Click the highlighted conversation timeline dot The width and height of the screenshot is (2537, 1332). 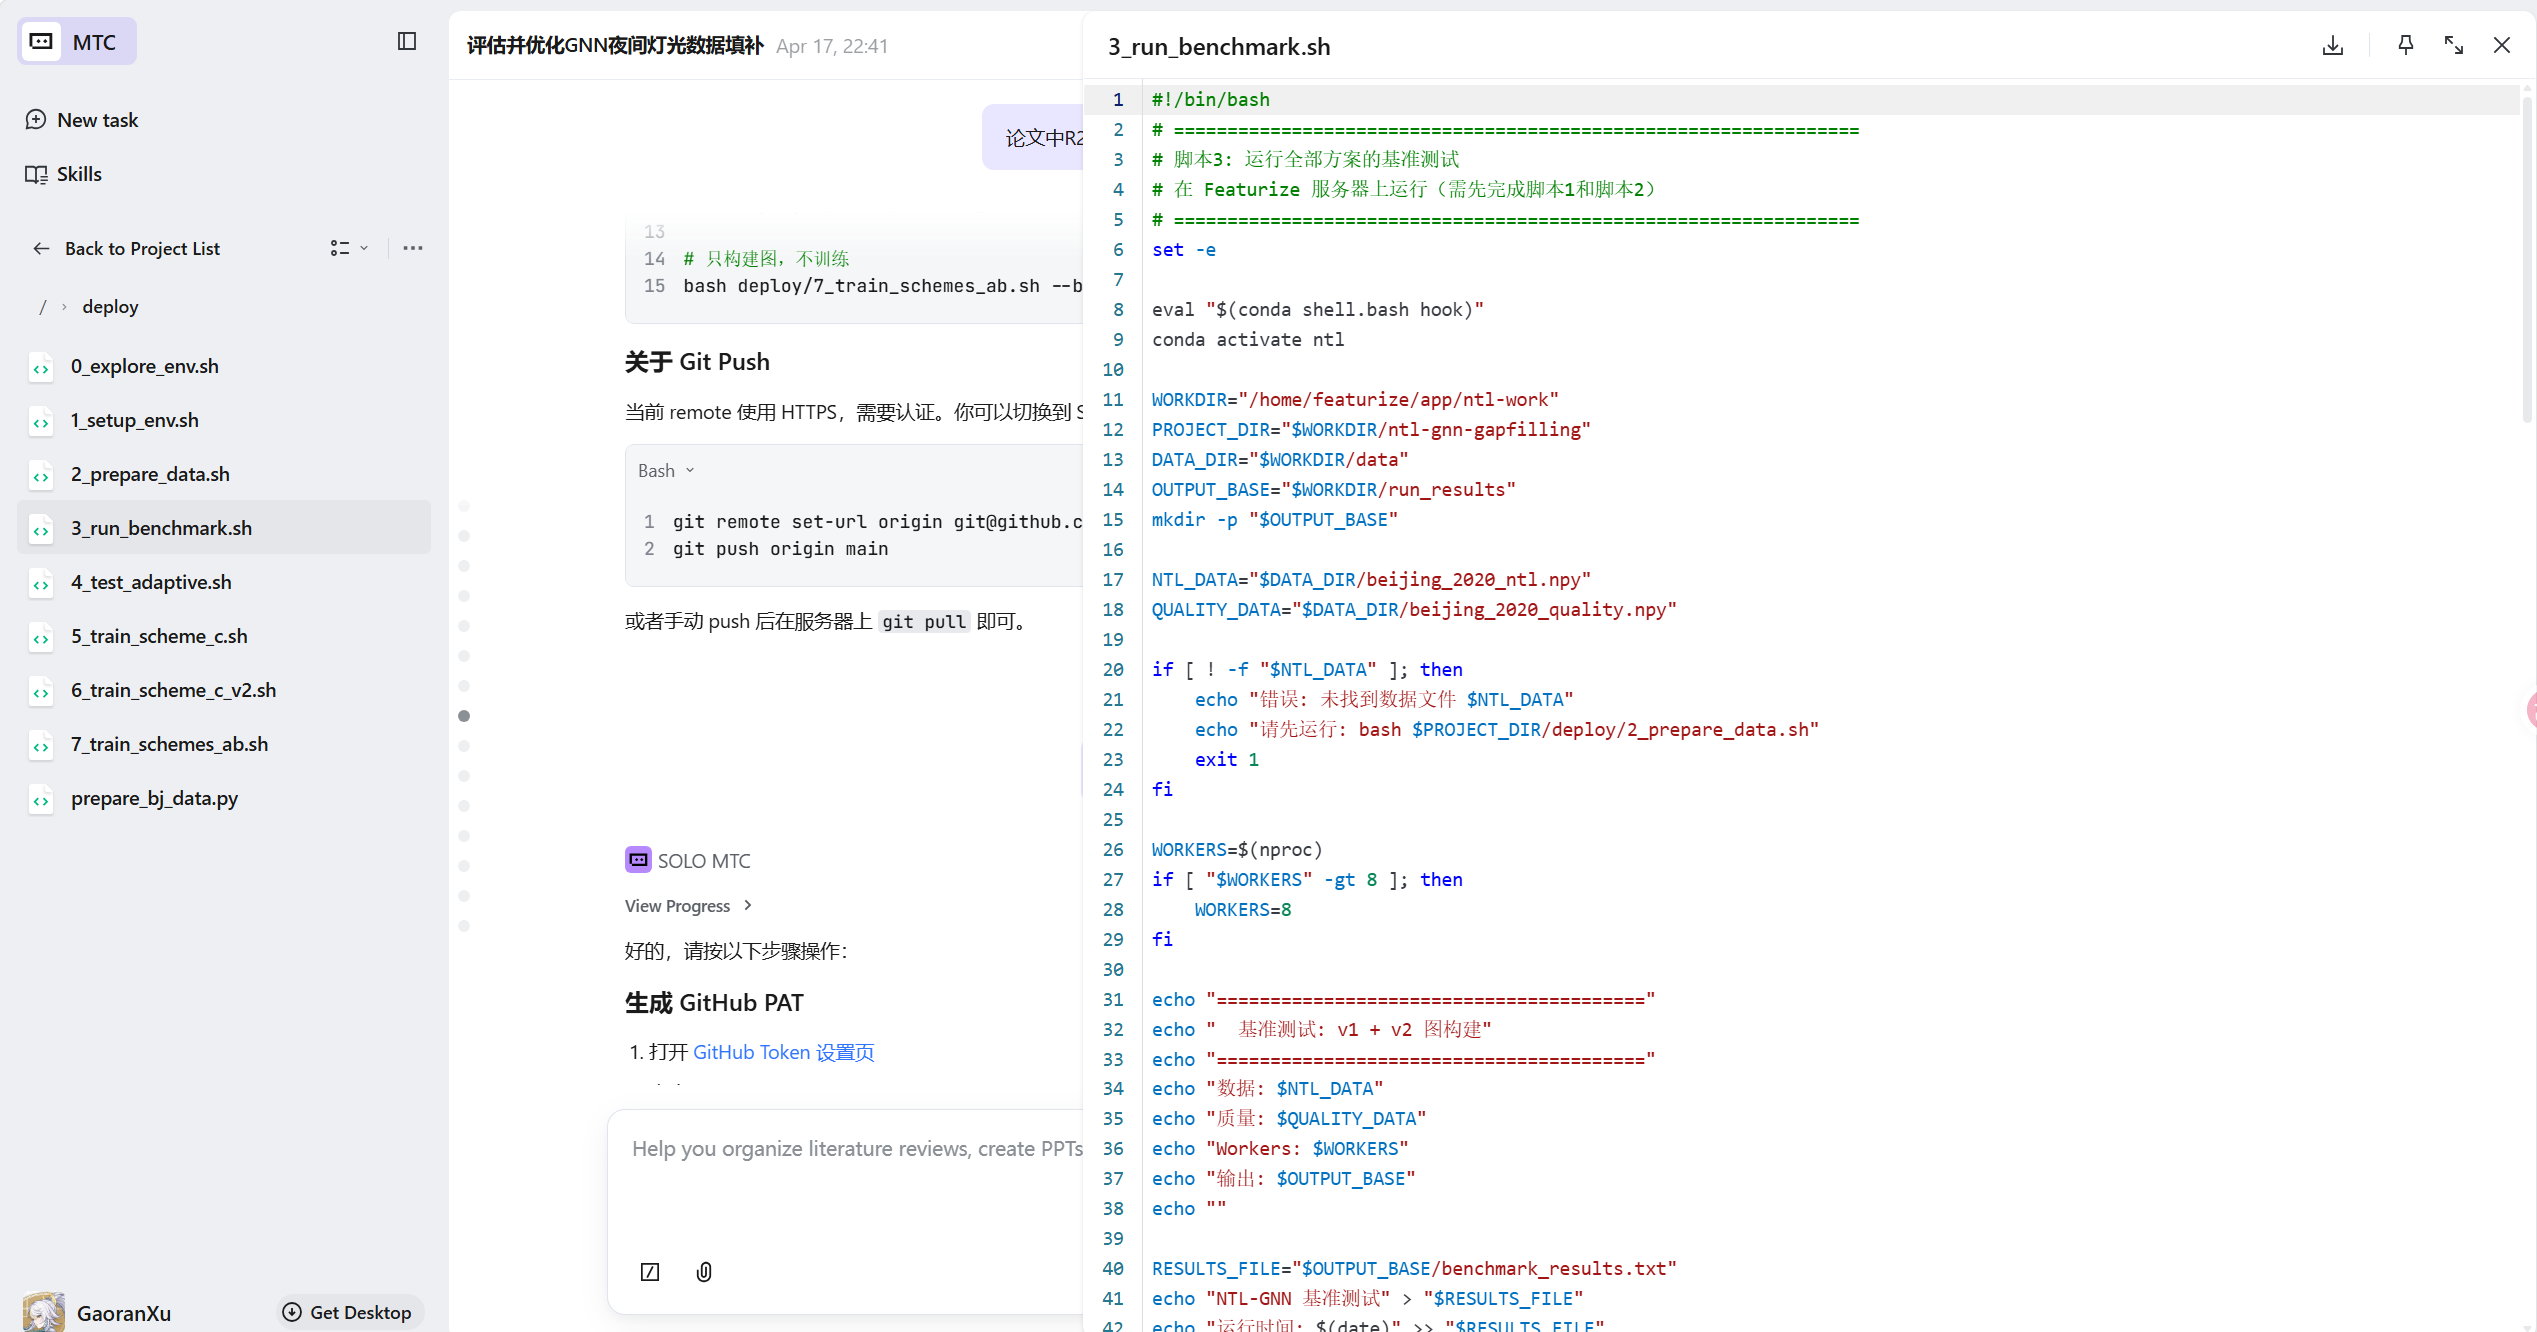(464, 716)
